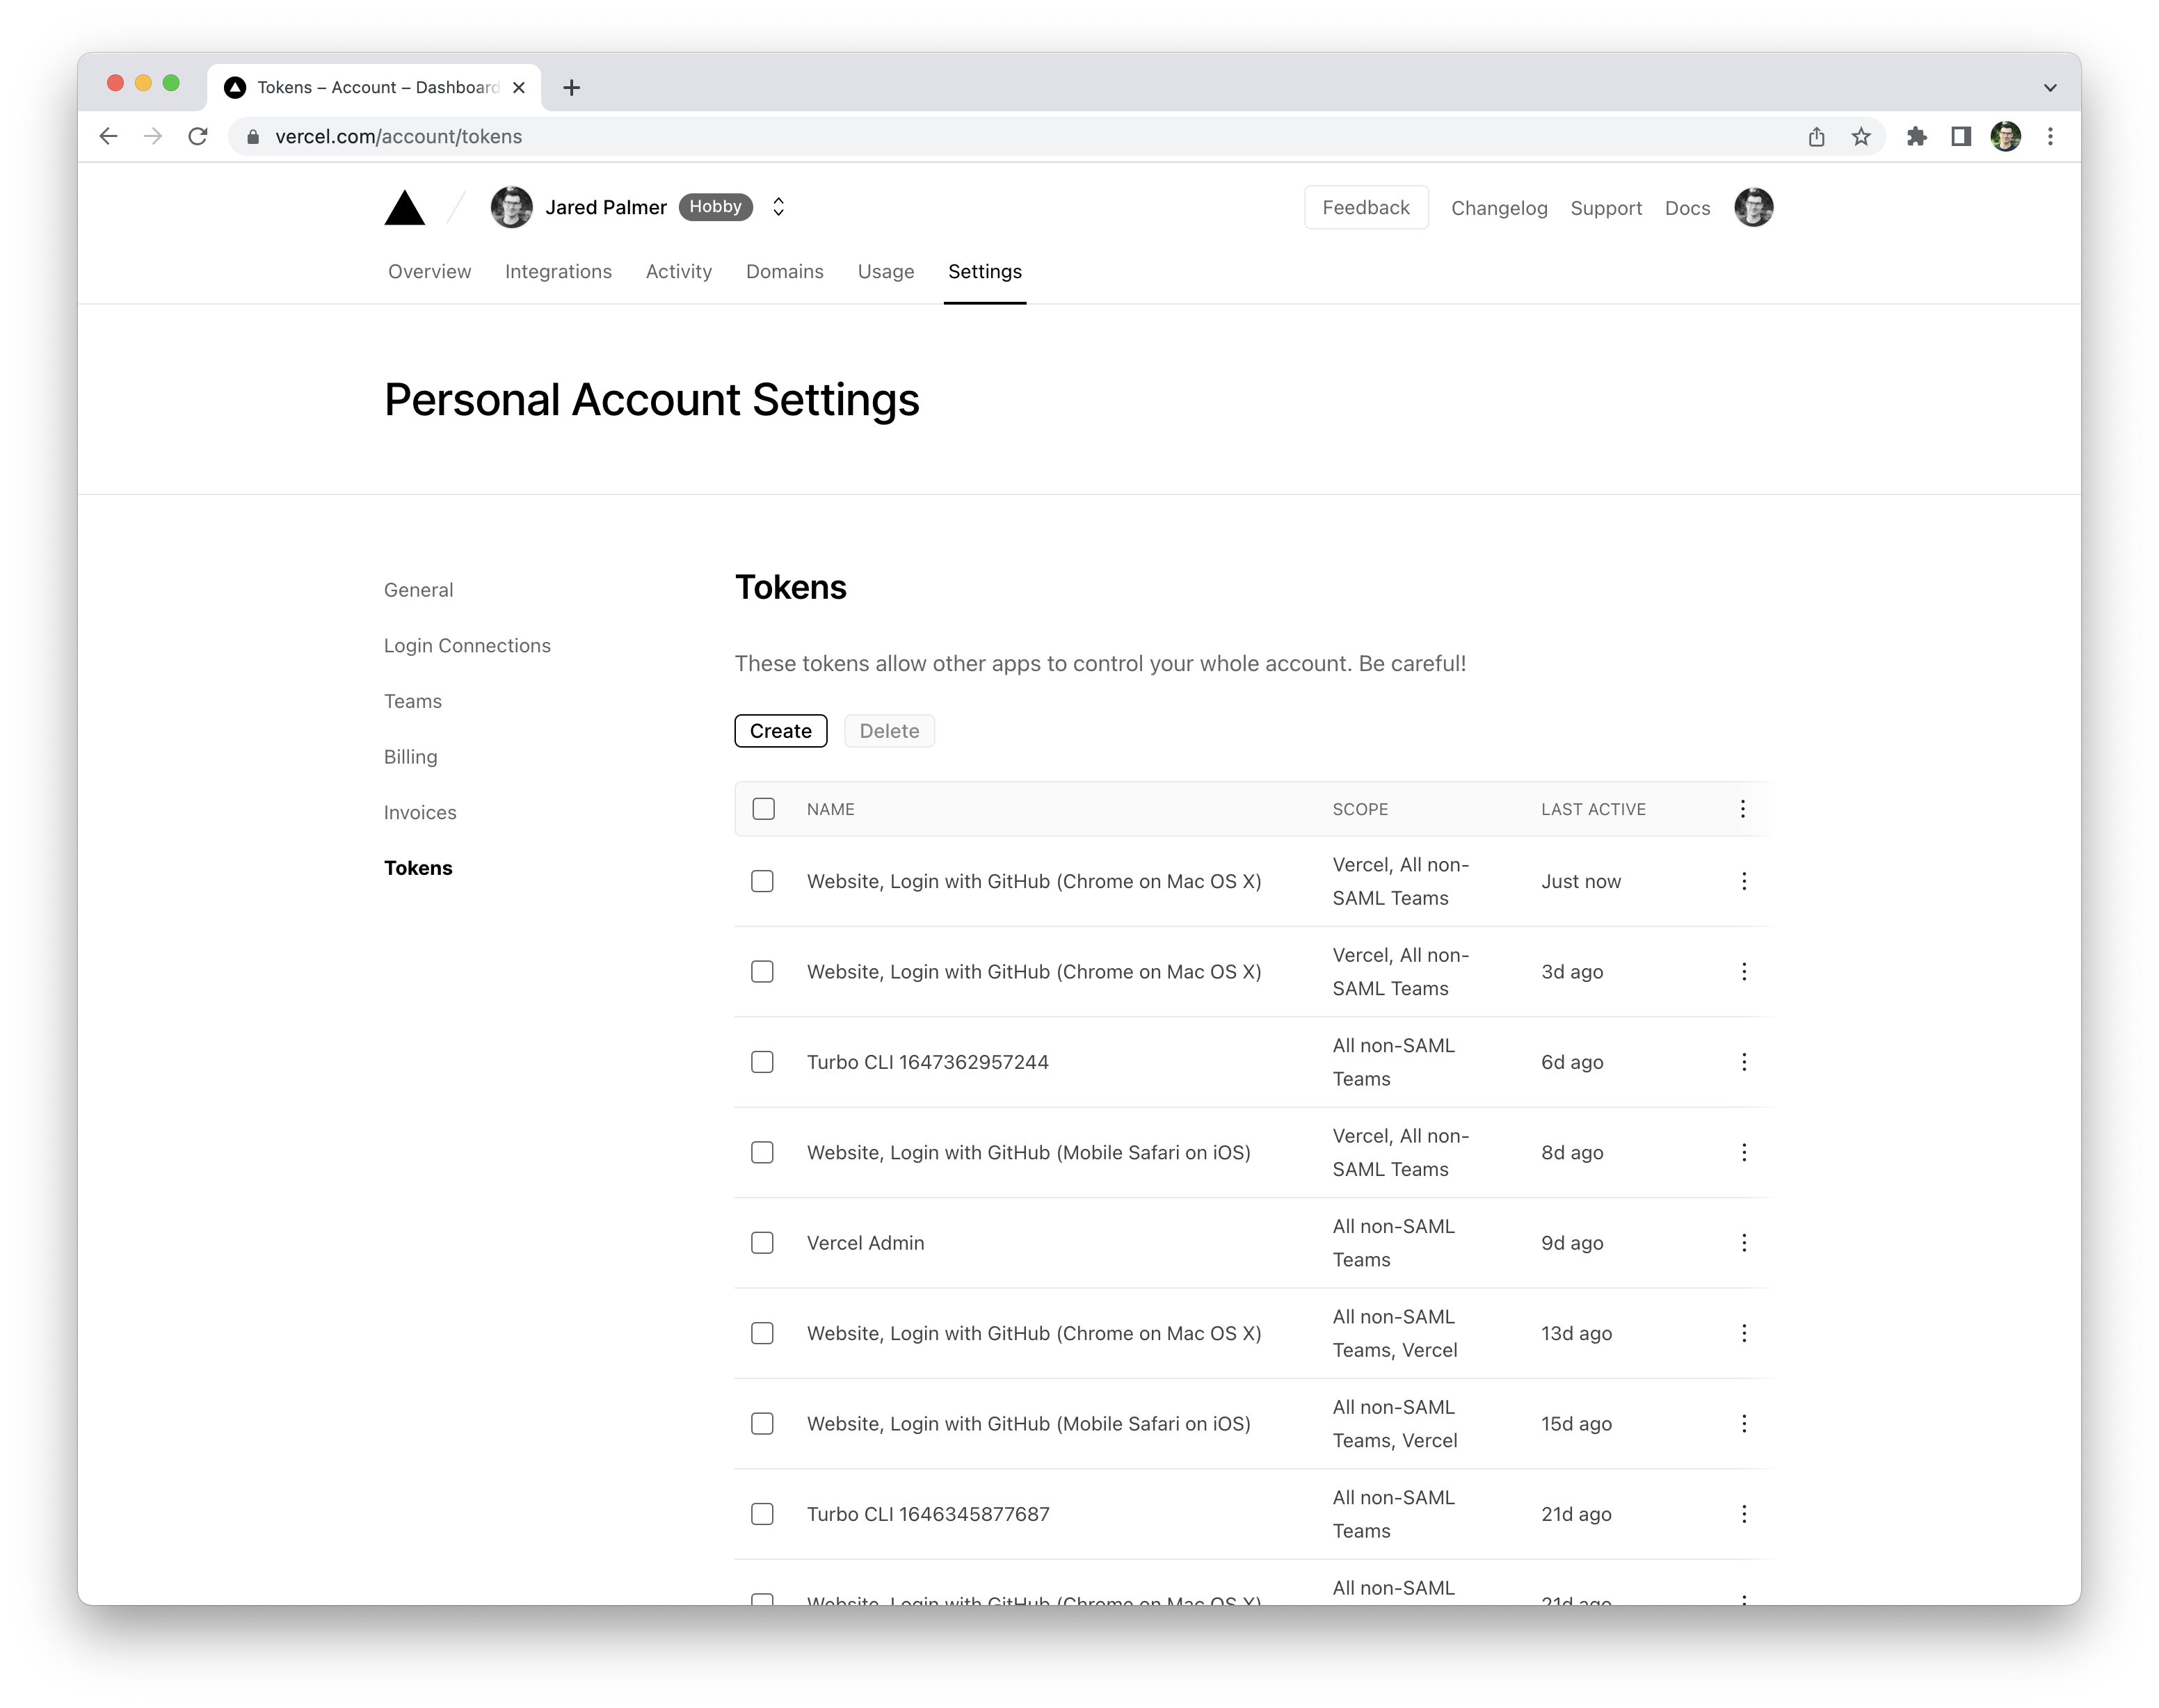Bookmark this page with the star icon

click(1861, 136)
